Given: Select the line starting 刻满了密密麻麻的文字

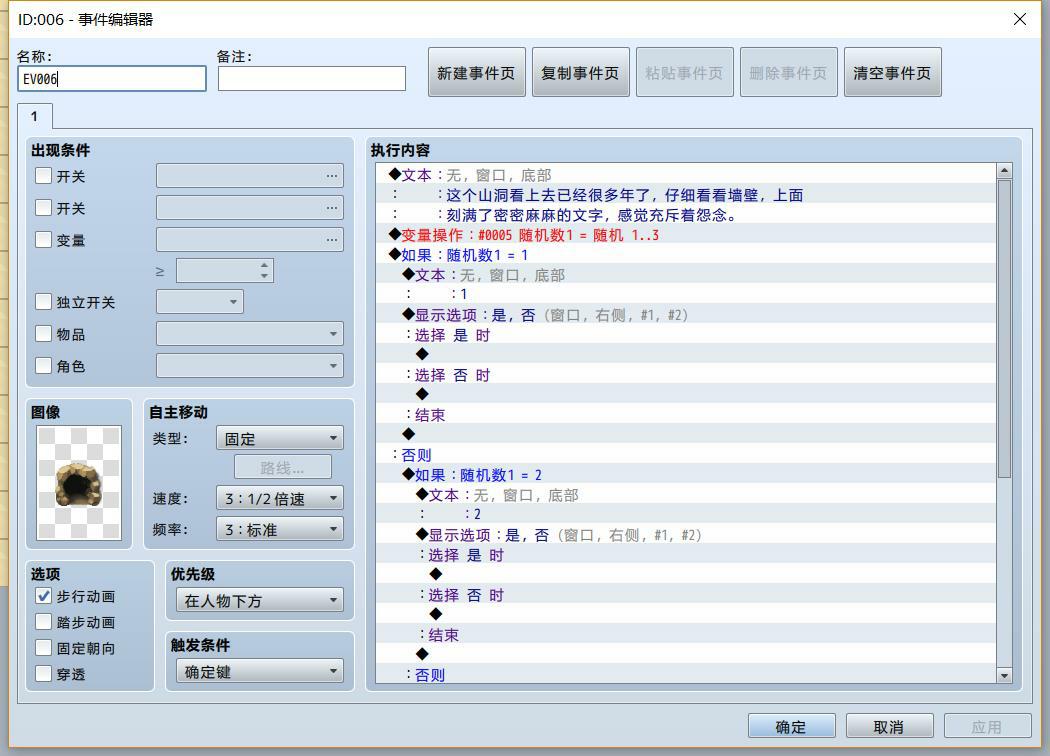Looking at the screenshot, I should click(686, 215).
